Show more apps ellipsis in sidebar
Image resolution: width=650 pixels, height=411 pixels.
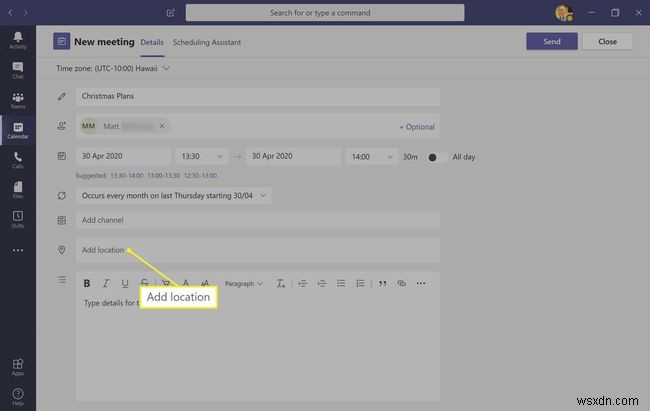click(18, 250)
